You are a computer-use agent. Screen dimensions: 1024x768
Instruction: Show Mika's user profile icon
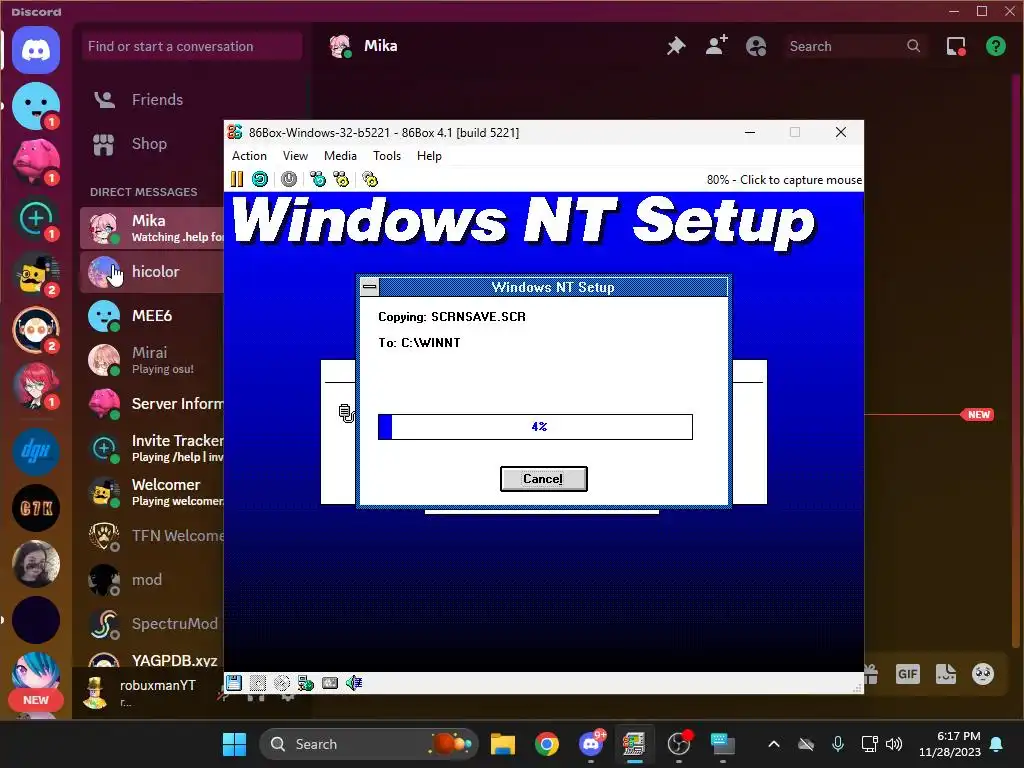pos(756,46)
